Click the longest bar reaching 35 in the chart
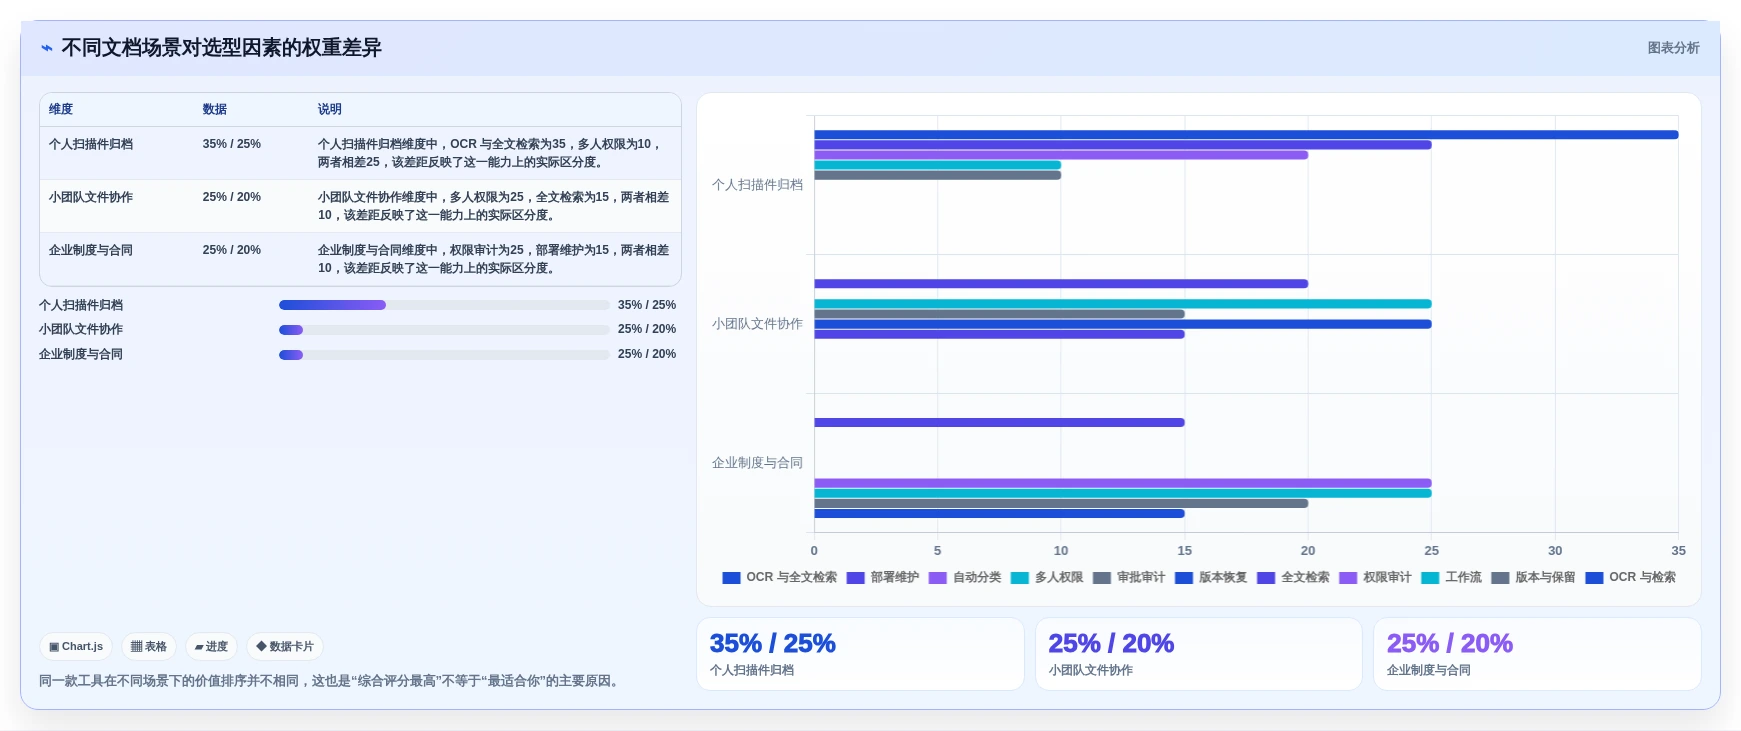Image resolution: width=1741 pixels, height=731 pixels. pos(1246,134)
